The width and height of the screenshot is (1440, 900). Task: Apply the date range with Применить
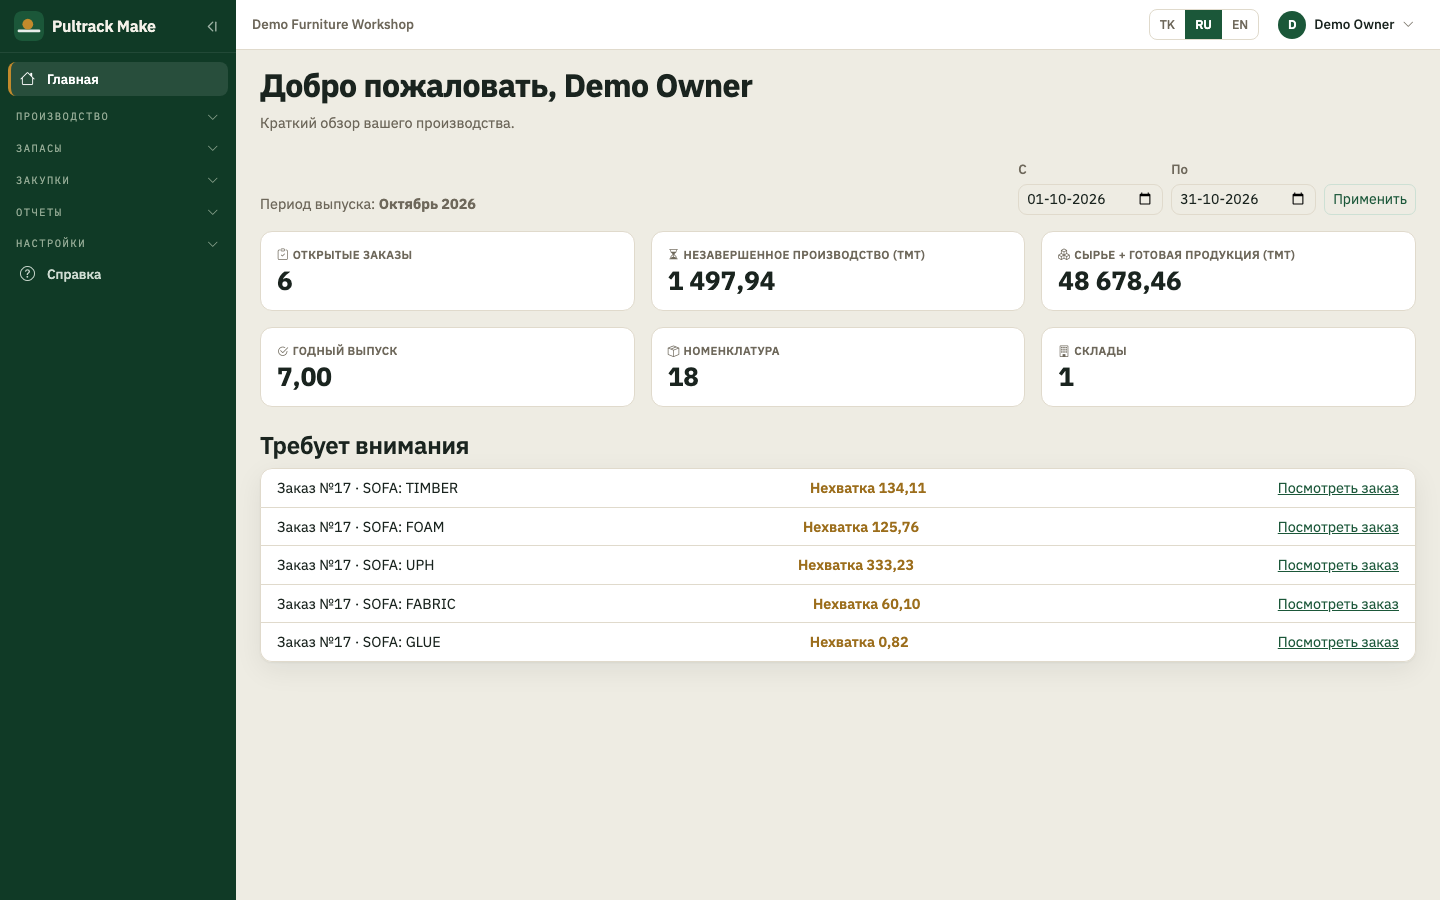1370,199
